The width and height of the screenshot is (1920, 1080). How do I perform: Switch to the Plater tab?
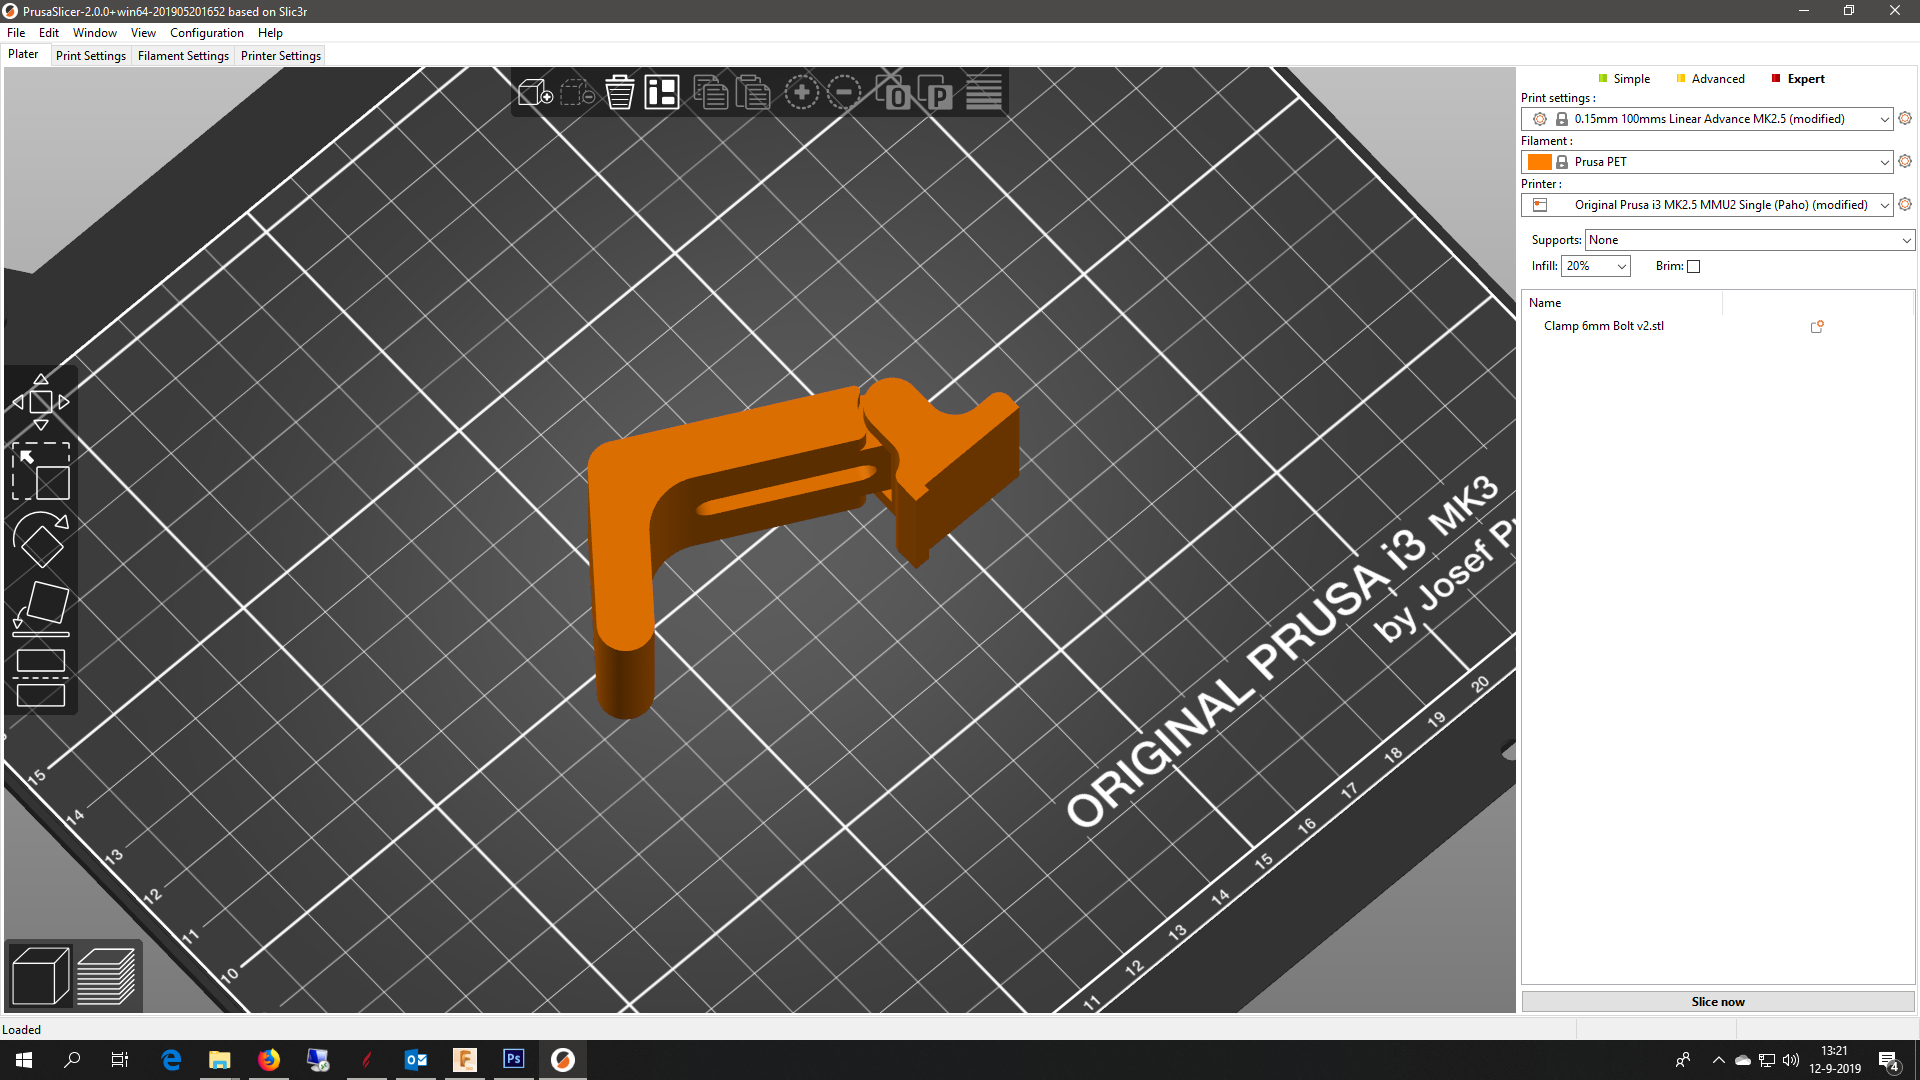pos(23,55)
